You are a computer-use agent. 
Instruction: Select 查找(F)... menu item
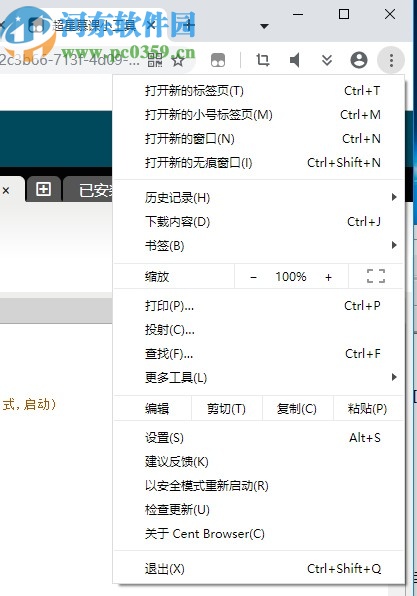point(258,353)
